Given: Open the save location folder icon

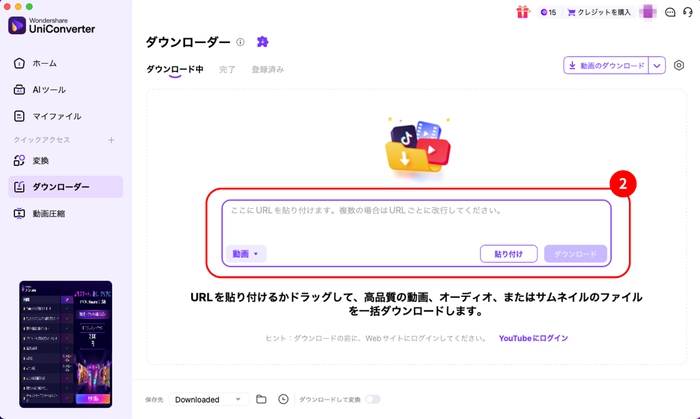Looking at the screenshot, I should 261,399.
